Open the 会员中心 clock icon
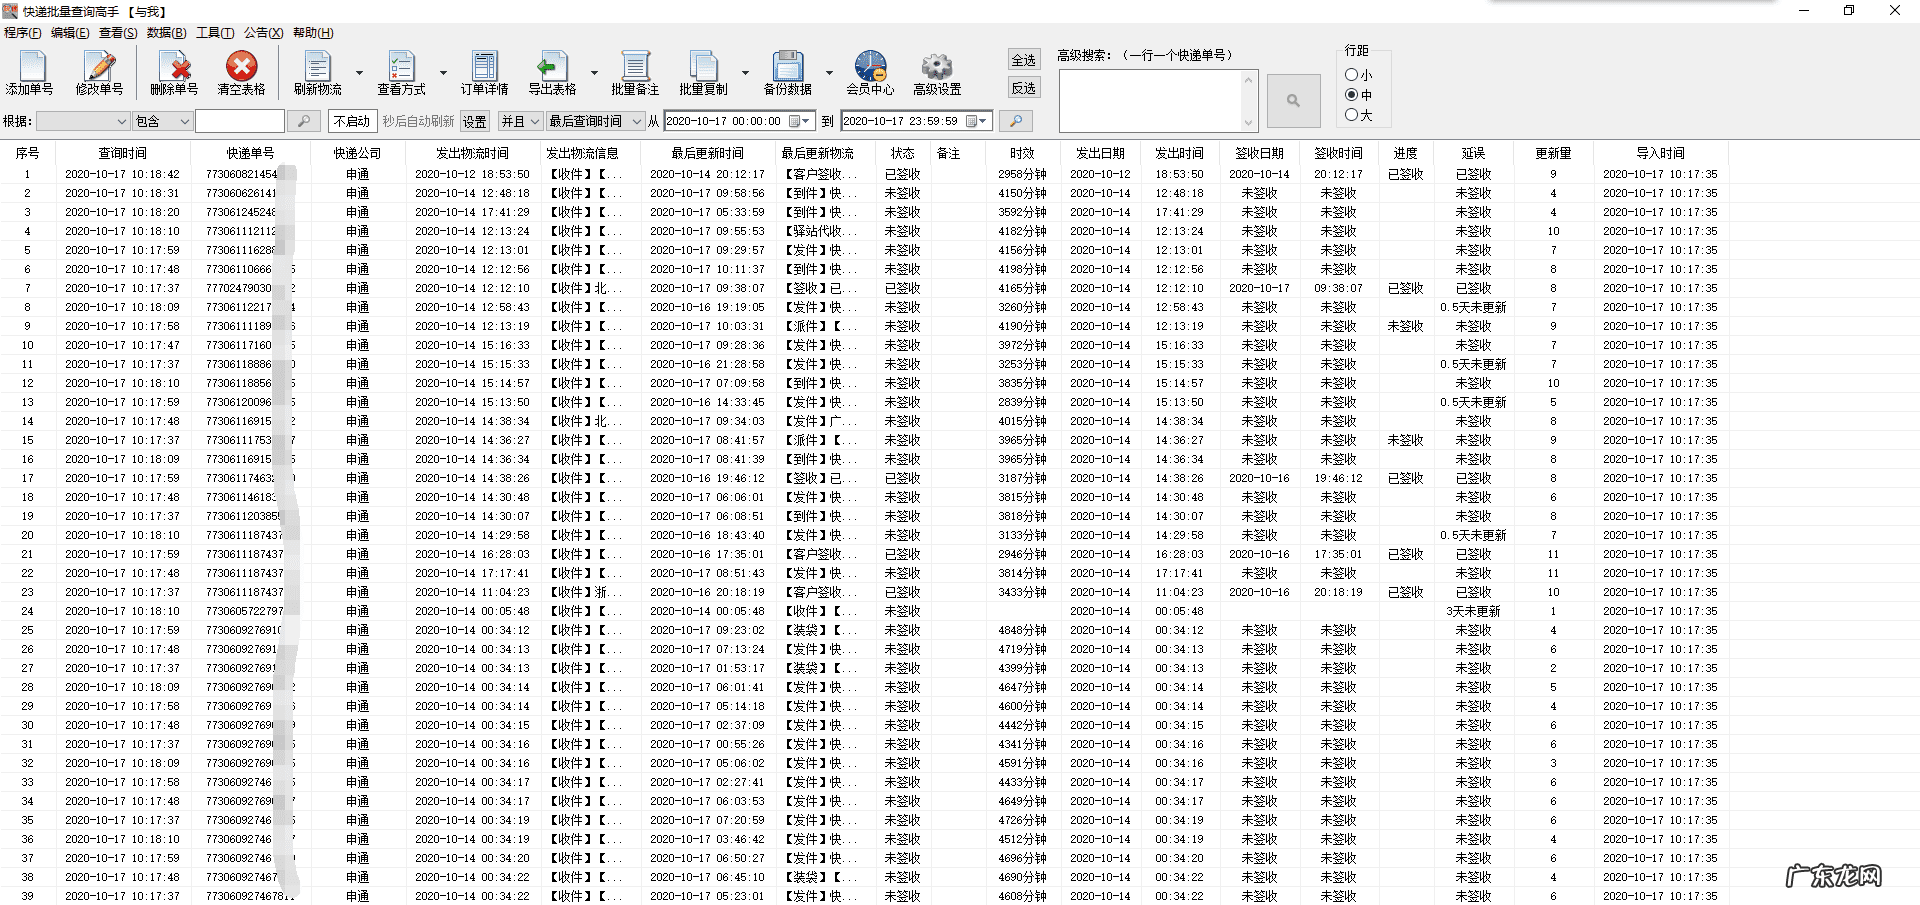The image size is (1920, 905). 870,68
